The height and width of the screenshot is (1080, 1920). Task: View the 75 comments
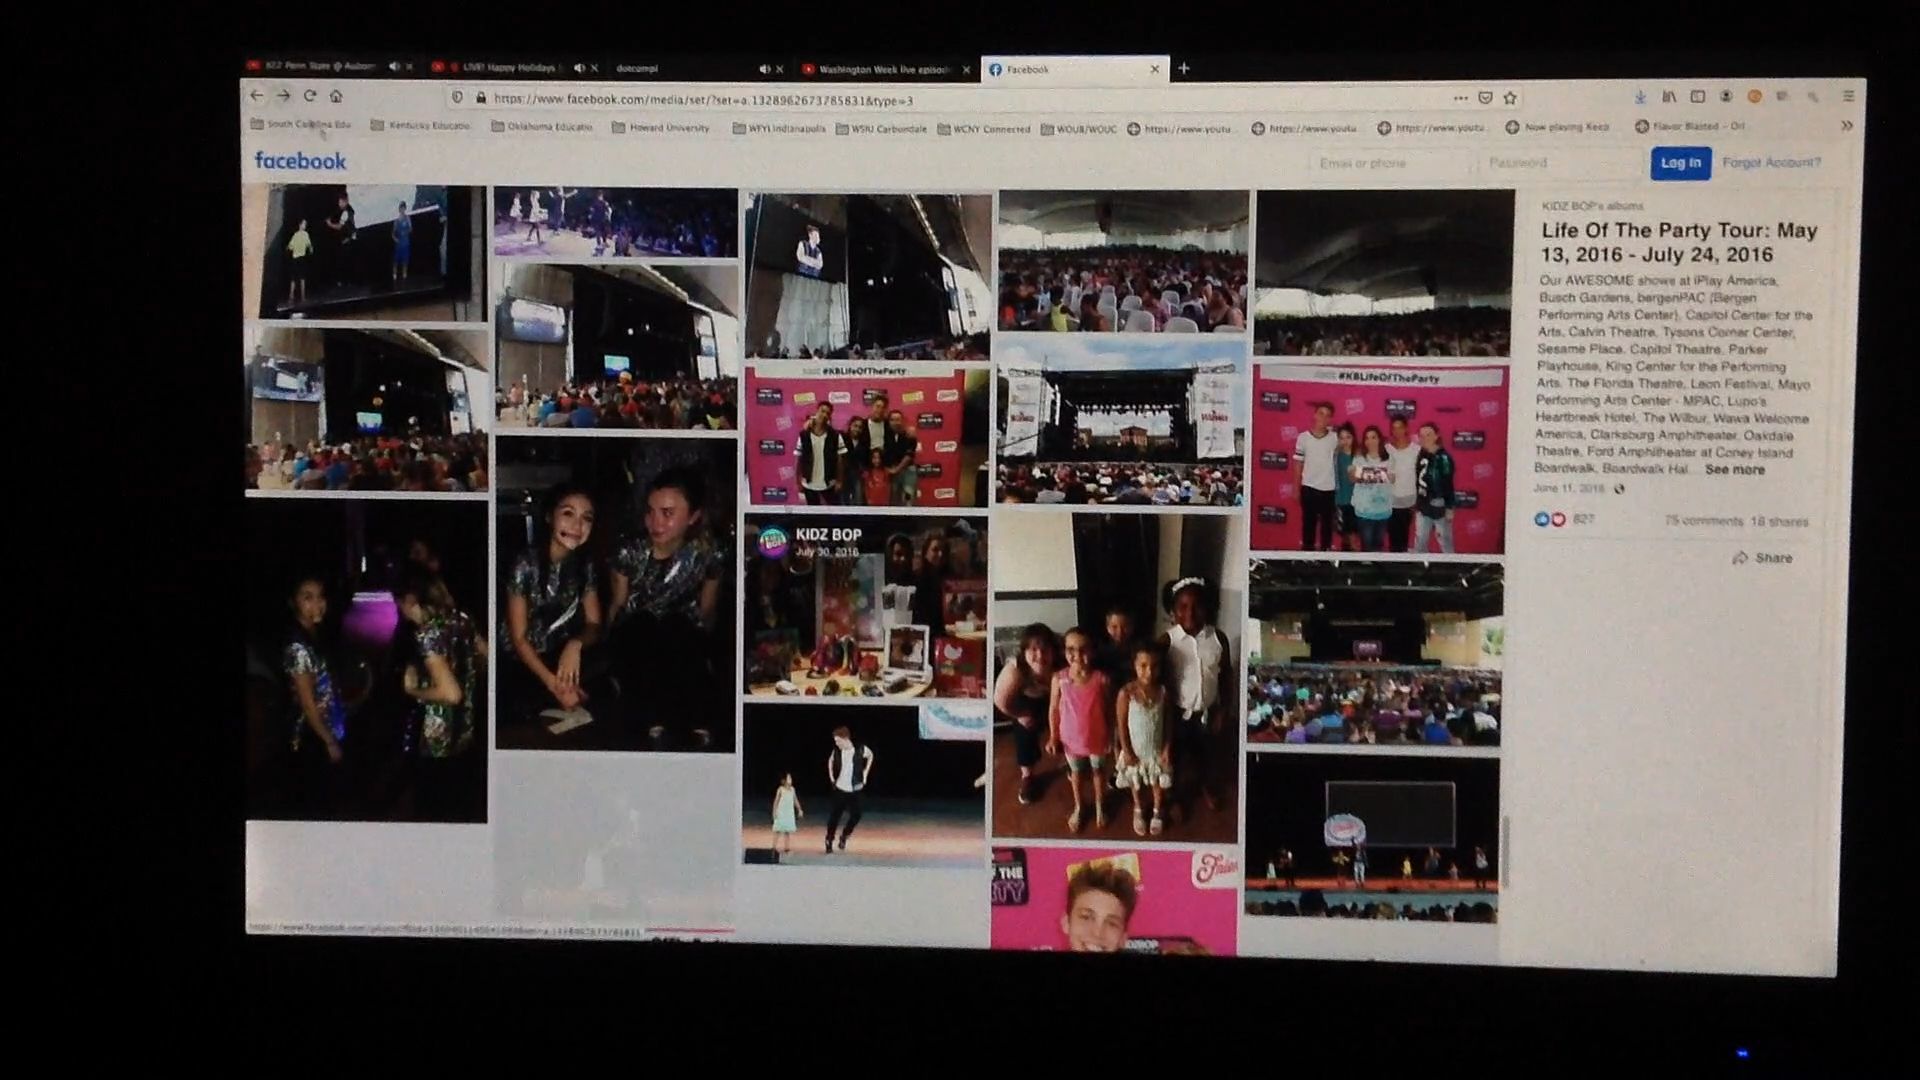1703,521
